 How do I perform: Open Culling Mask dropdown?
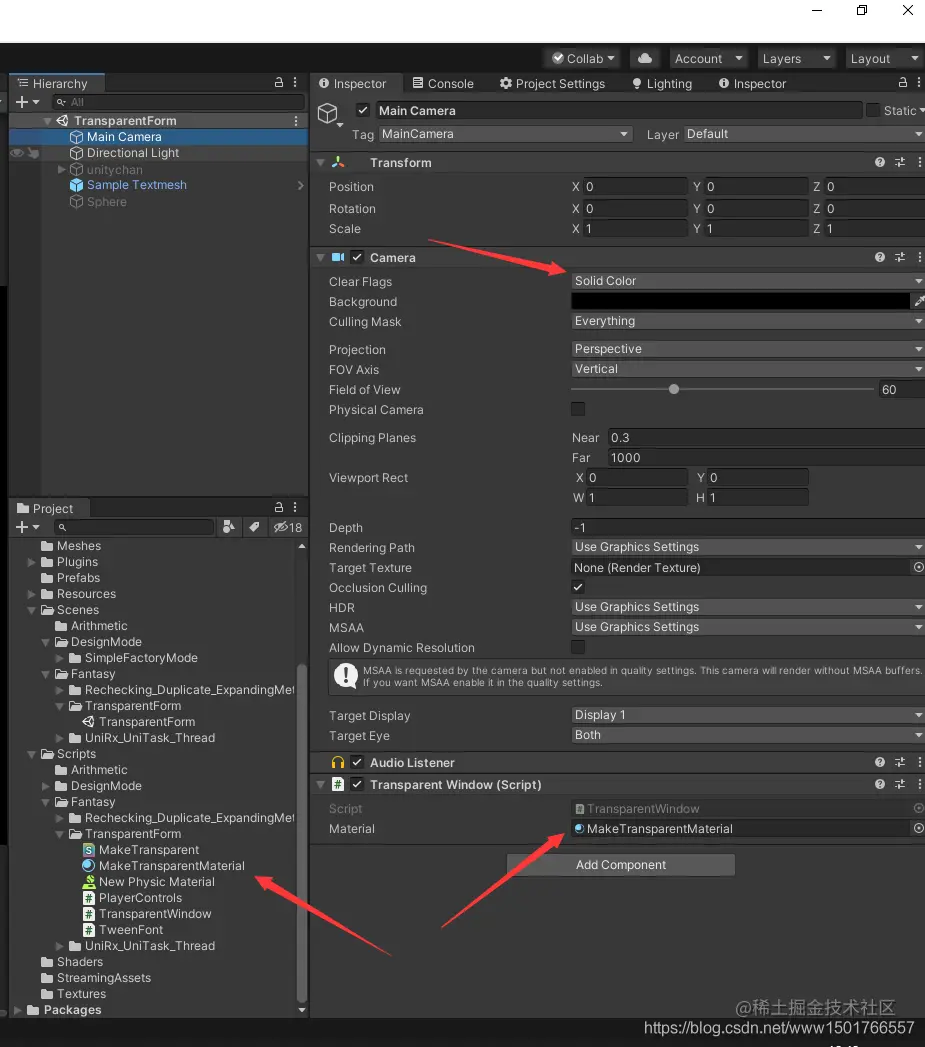point(748,321)
